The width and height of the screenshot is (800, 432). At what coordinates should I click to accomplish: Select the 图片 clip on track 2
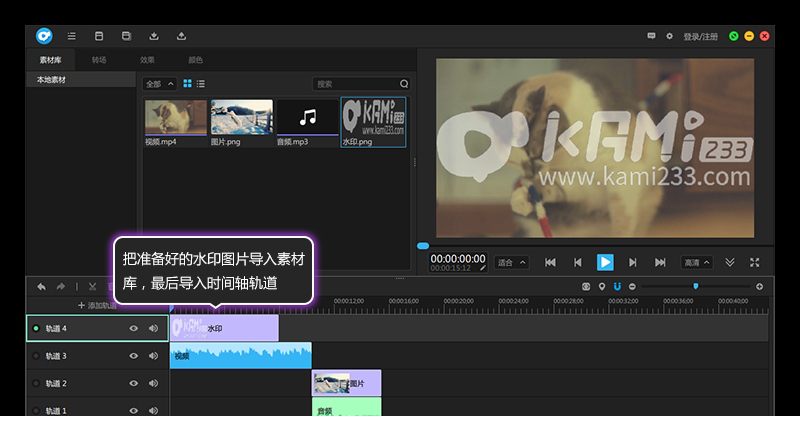click(x=346, y=383)
